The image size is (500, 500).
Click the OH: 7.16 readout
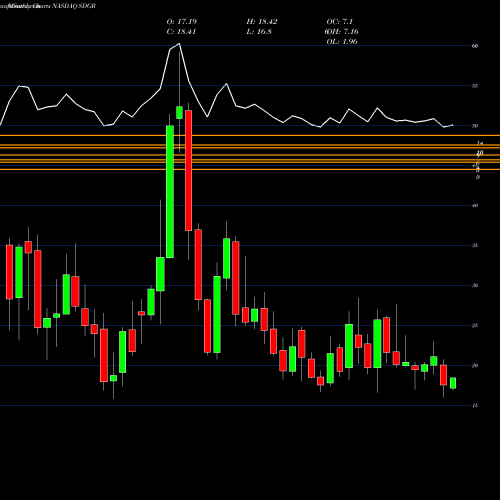click(342, 32)
